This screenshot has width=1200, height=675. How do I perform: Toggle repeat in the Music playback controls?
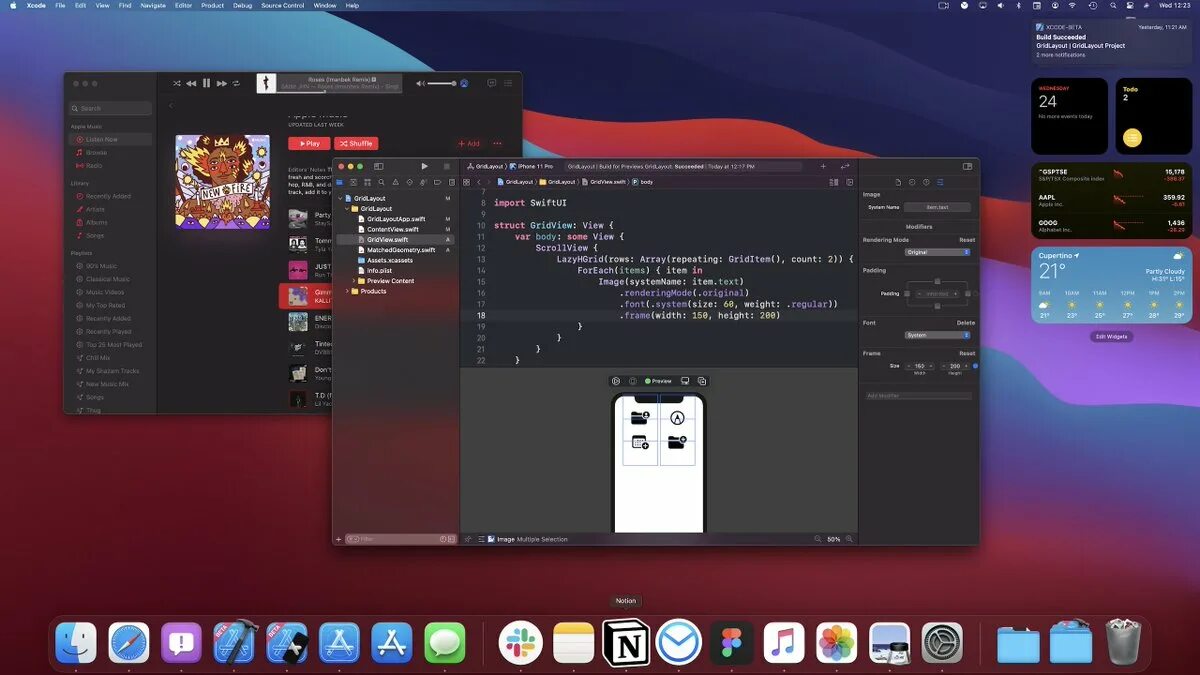[236, 83]
